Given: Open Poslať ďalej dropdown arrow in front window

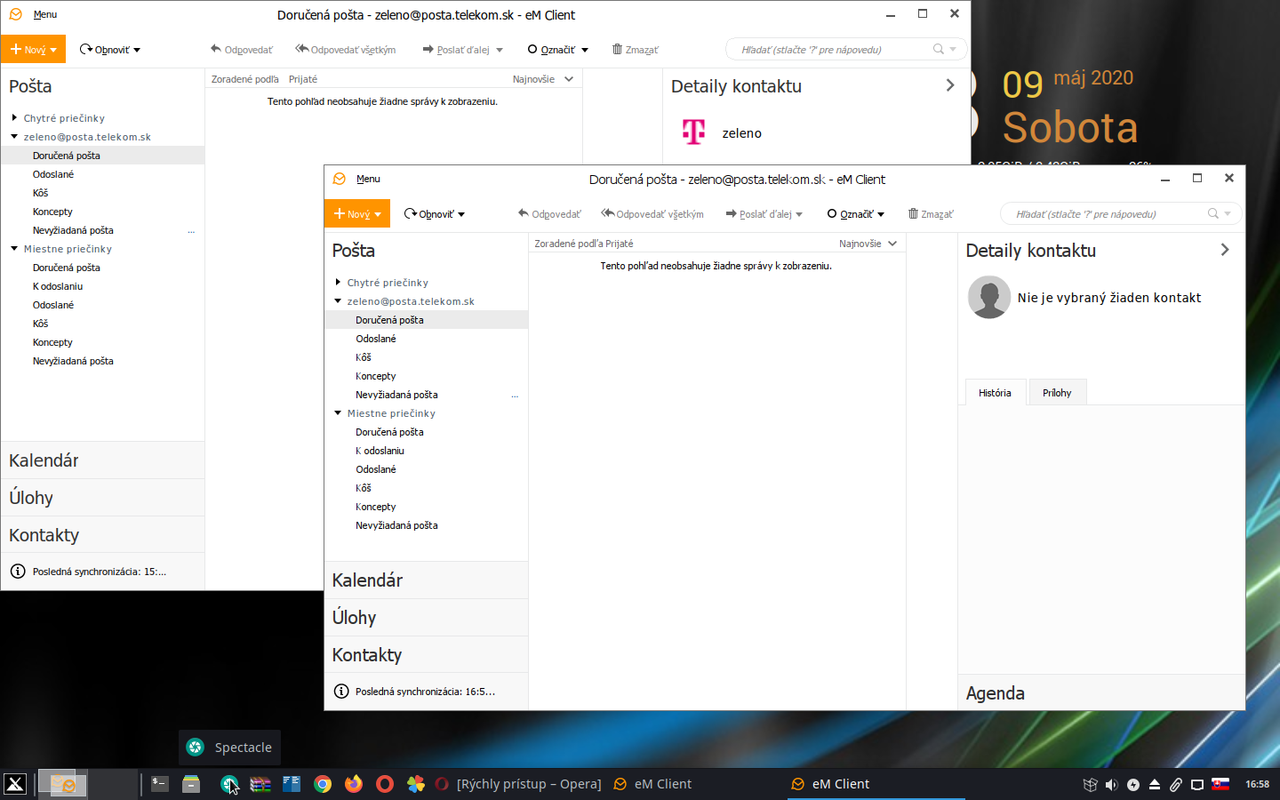Looking at the screenshot, I should (x=799, y=214).
